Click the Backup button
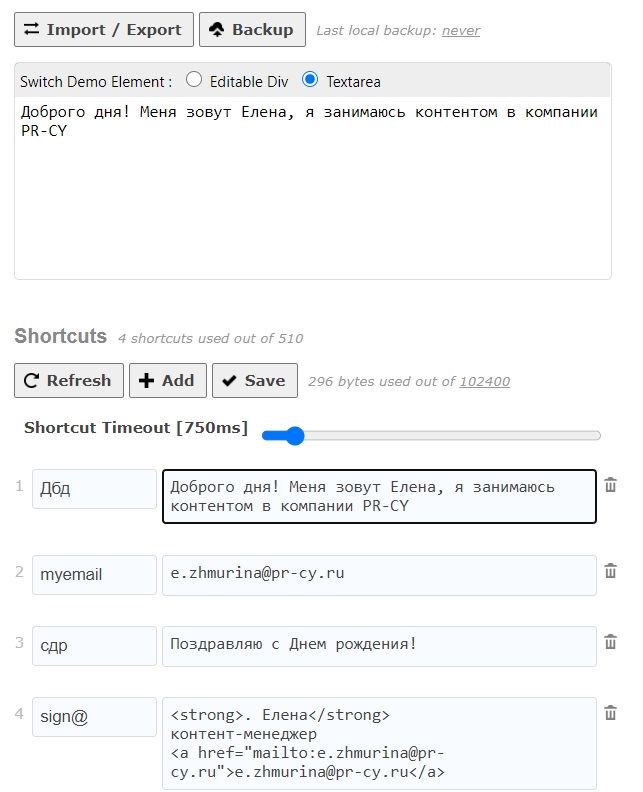This screenshot has height=792, width=643. 252,30
